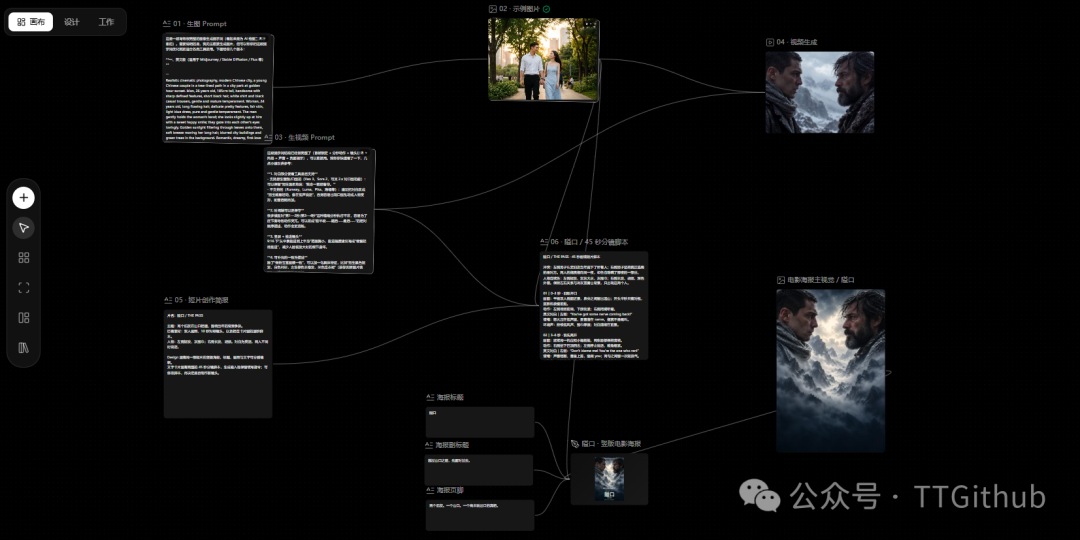
Task: Click text-type icon beside 海报副标题
Action: (x=429, y=445)
